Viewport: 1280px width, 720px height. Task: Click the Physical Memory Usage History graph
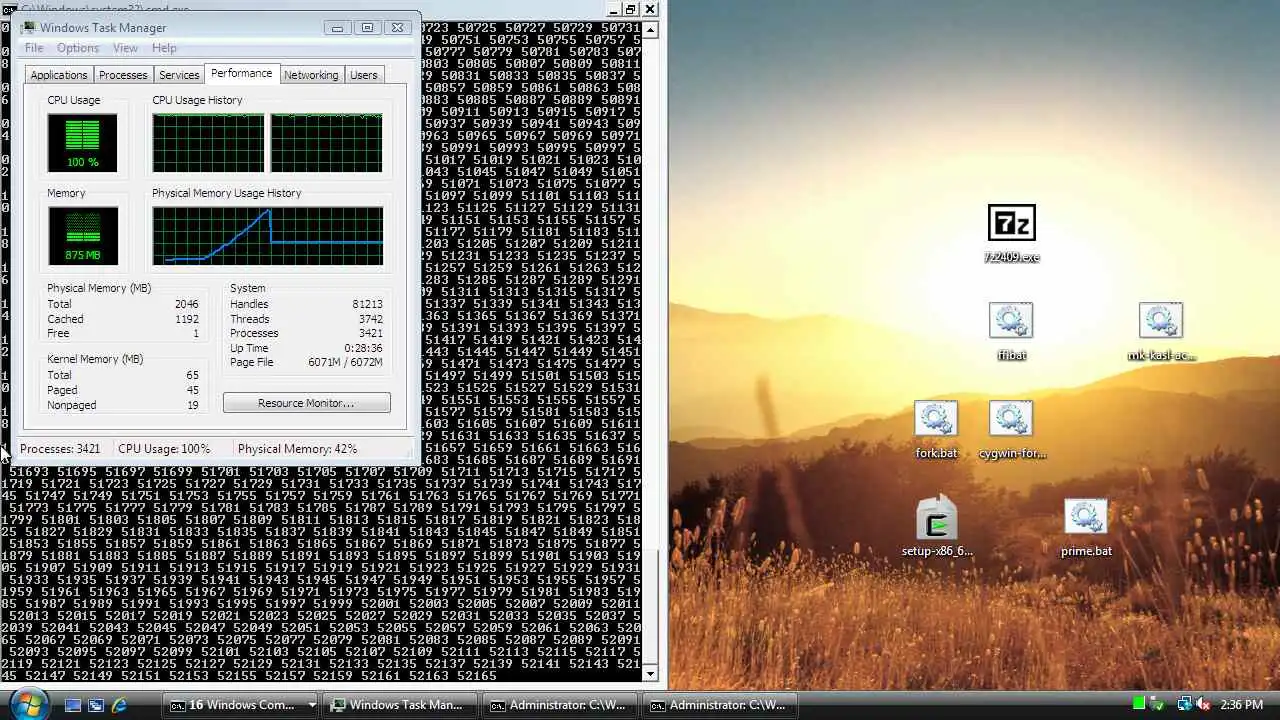pos(268,236)
